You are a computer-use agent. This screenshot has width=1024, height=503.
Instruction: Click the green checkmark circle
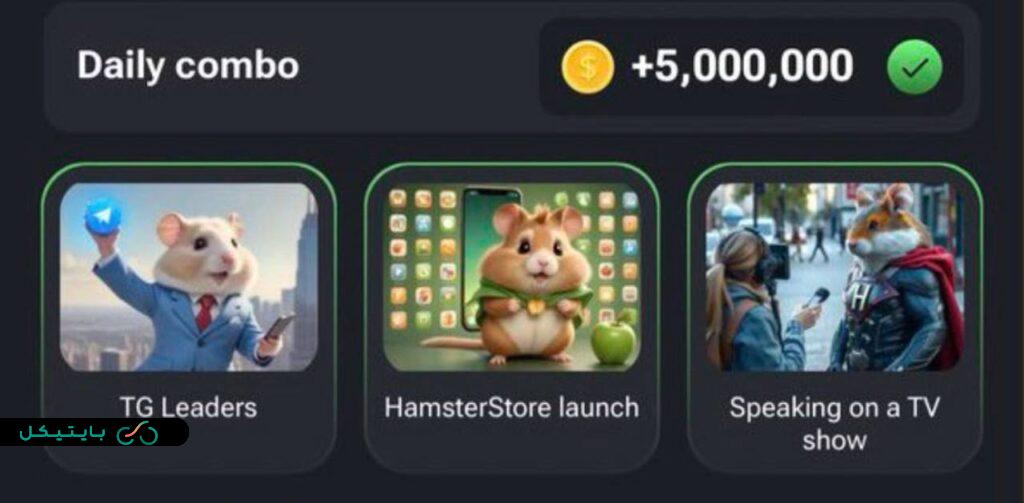pyautogui.click(x=914, y=67)
